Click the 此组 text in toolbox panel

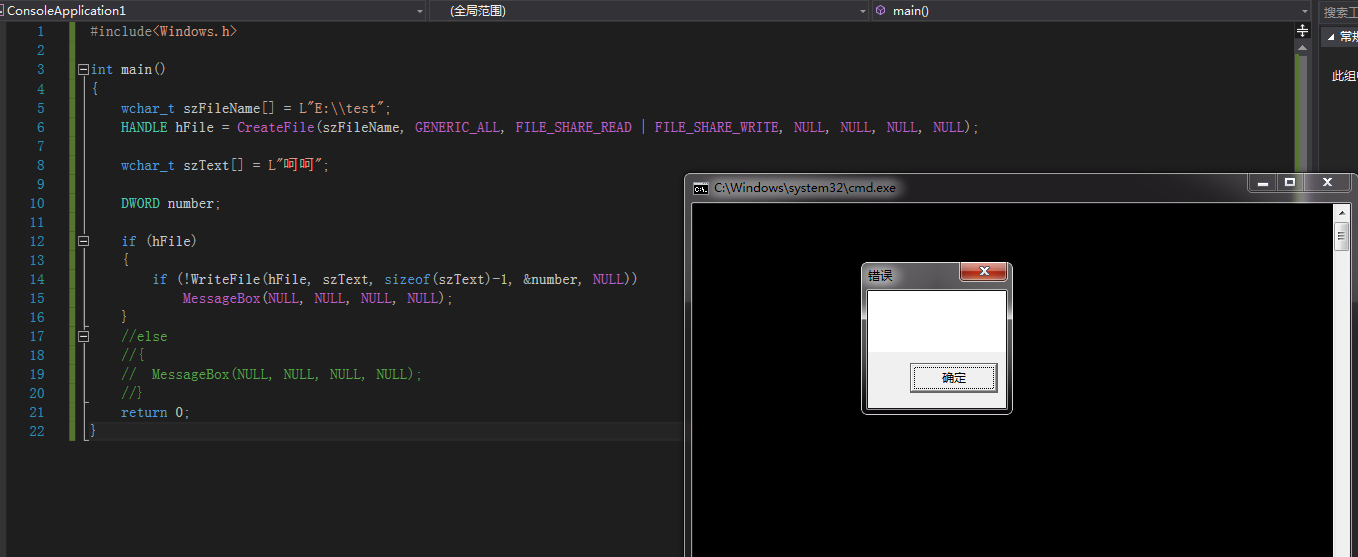click(x=1345, y=76)
